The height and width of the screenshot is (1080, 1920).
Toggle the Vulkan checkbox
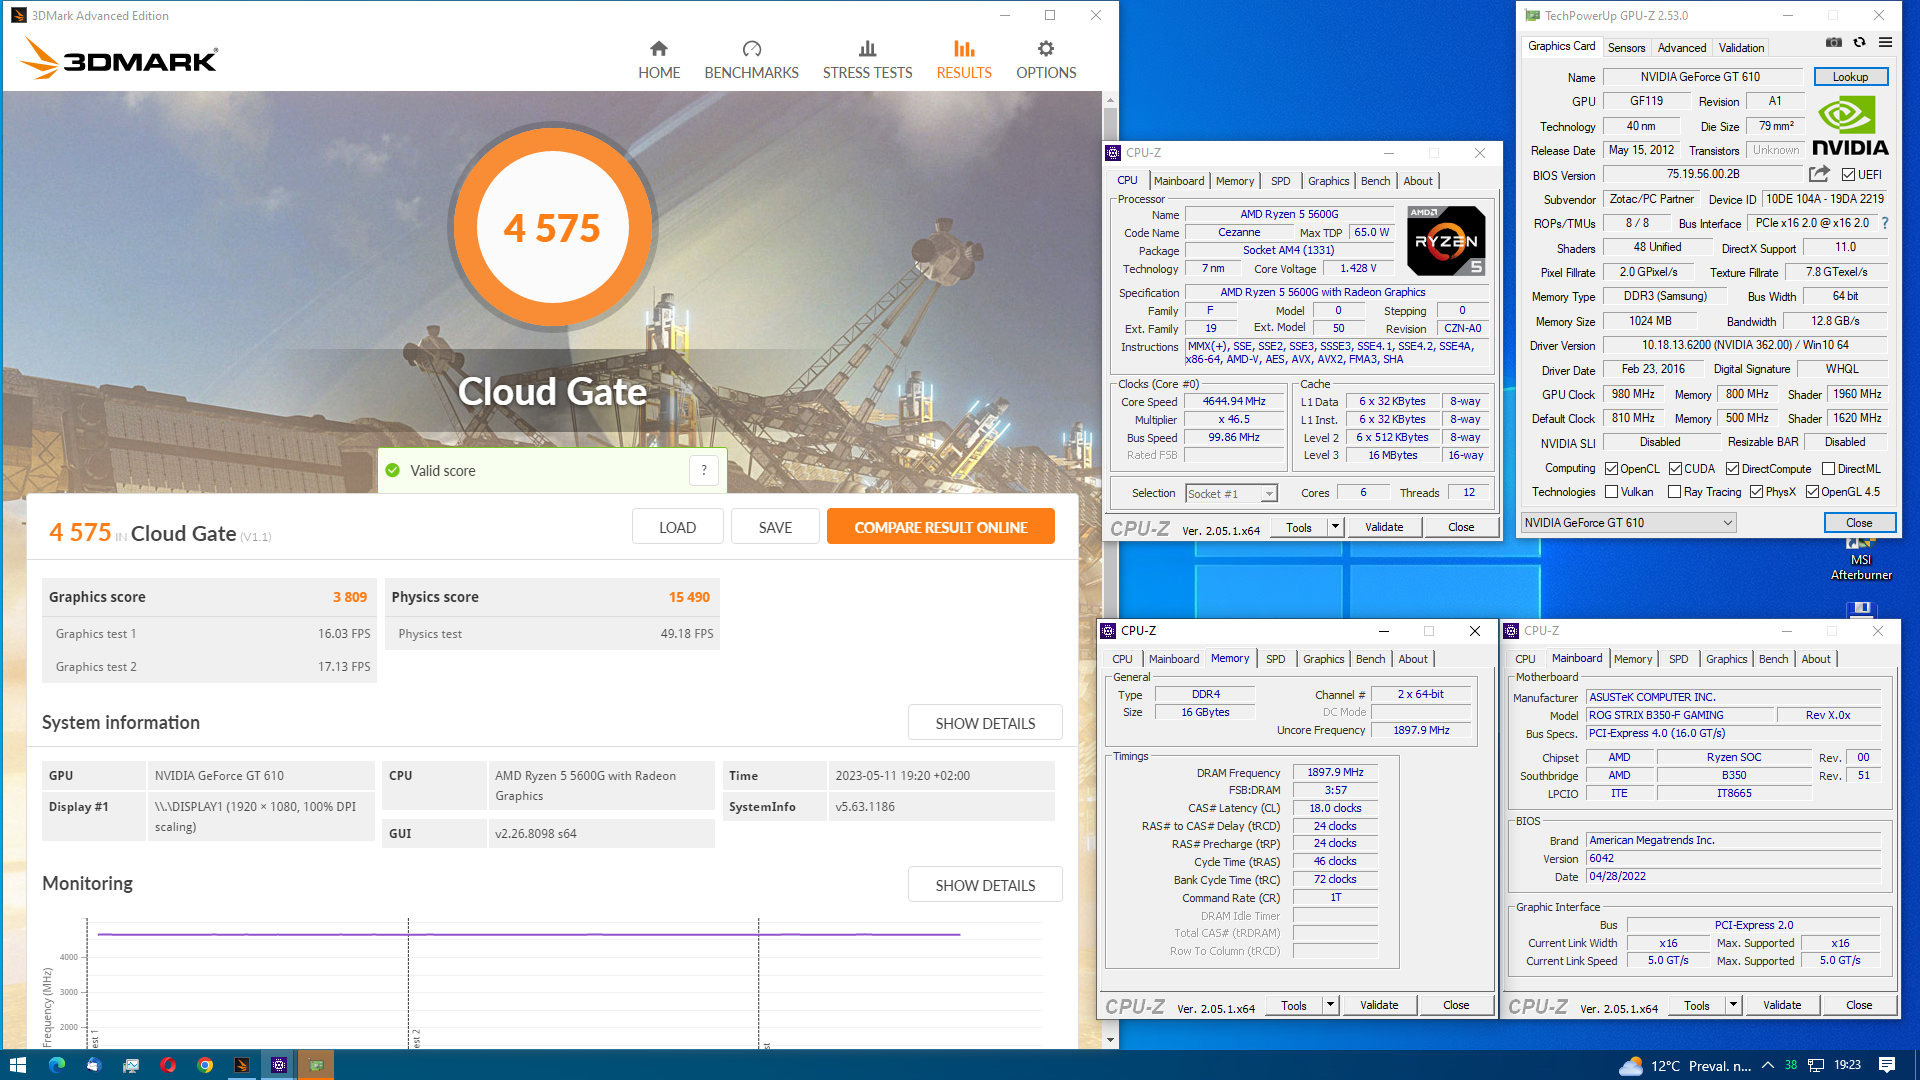click(1611, 492)
